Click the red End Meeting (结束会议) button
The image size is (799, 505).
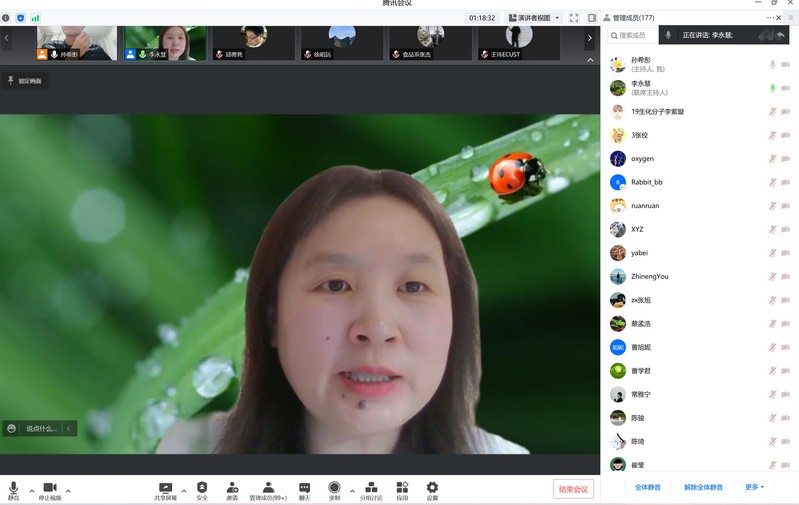click(573, 489)
